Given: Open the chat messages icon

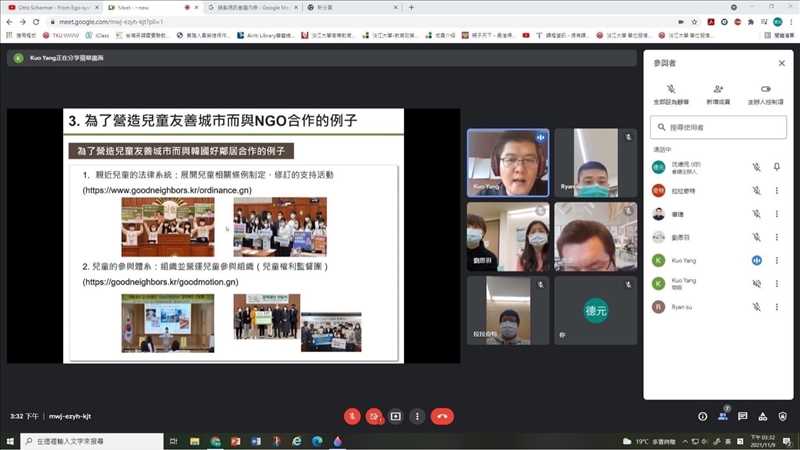Looking at the screenshot, I should coord(743,416).
